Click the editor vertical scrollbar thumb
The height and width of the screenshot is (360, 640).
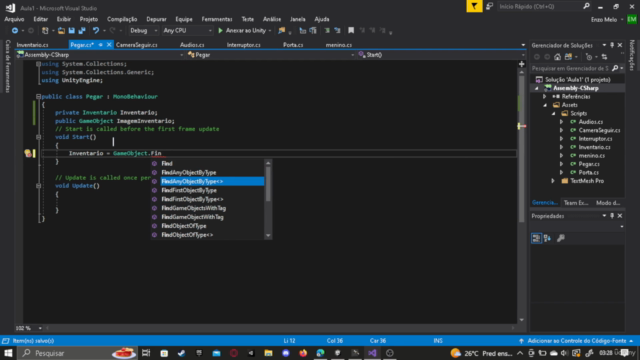coord(522,149)
